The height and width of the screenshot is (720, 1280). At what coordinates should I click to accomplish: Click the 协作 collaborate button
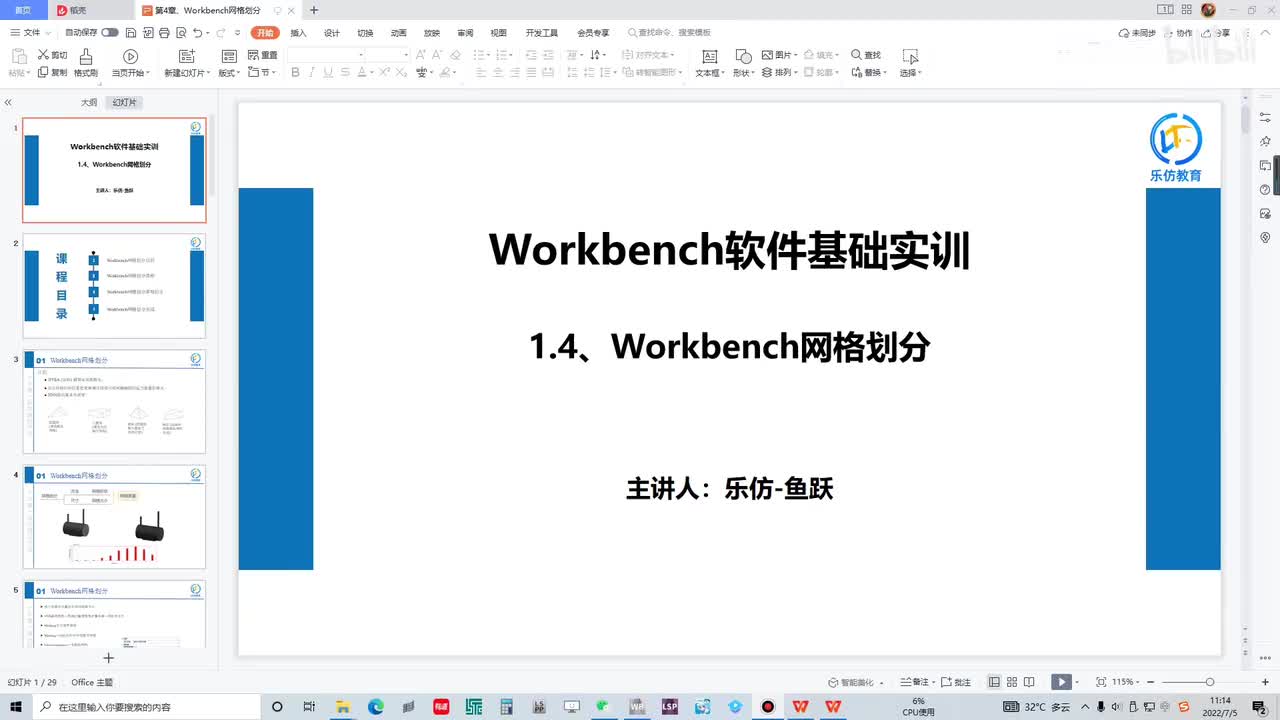[x=1178, y=33]
